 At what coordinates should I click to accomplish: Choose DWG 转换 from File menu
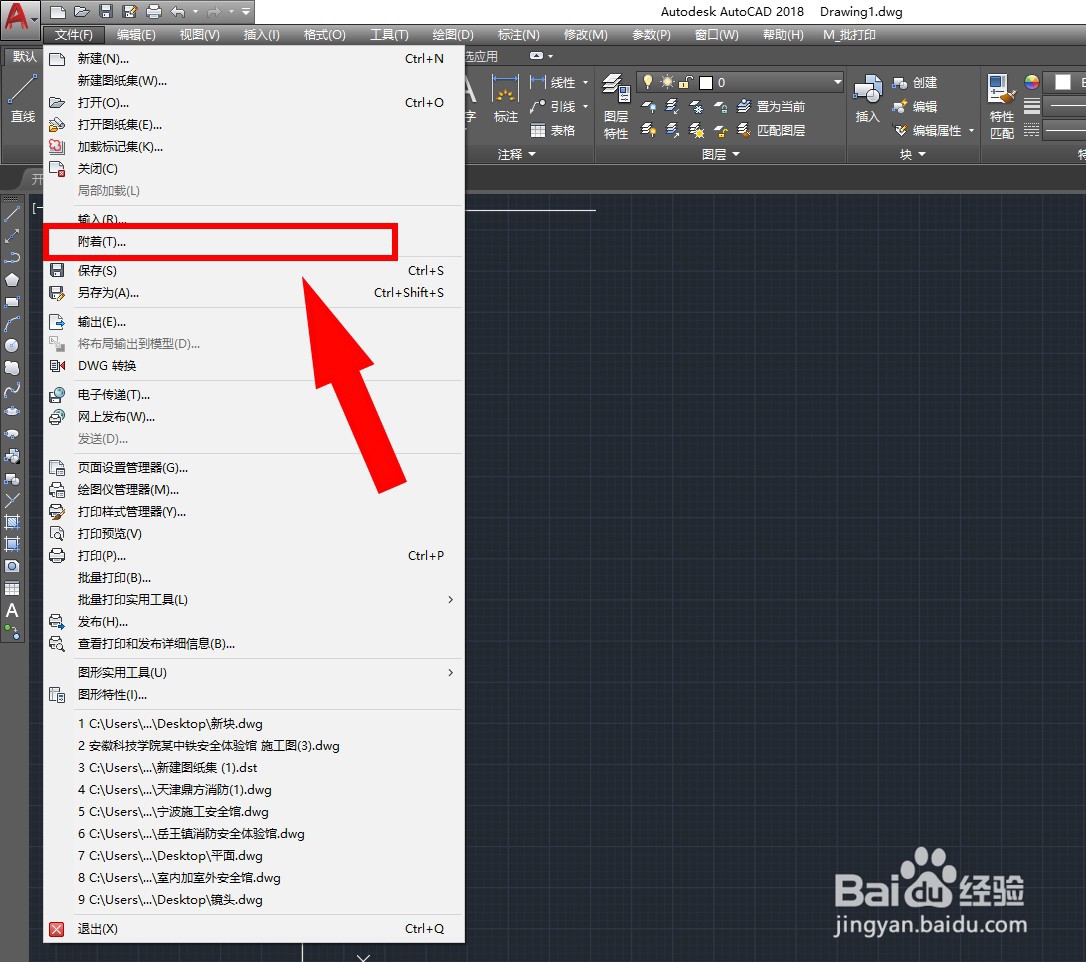[254, 366]
